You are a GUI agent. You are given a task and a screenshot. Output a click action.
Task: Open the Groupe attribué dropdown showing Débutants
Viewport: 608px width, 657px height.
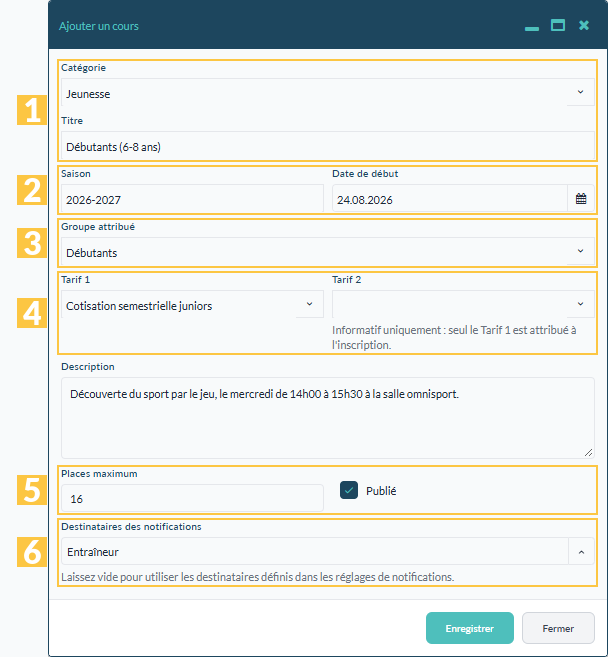coord(328,251)
